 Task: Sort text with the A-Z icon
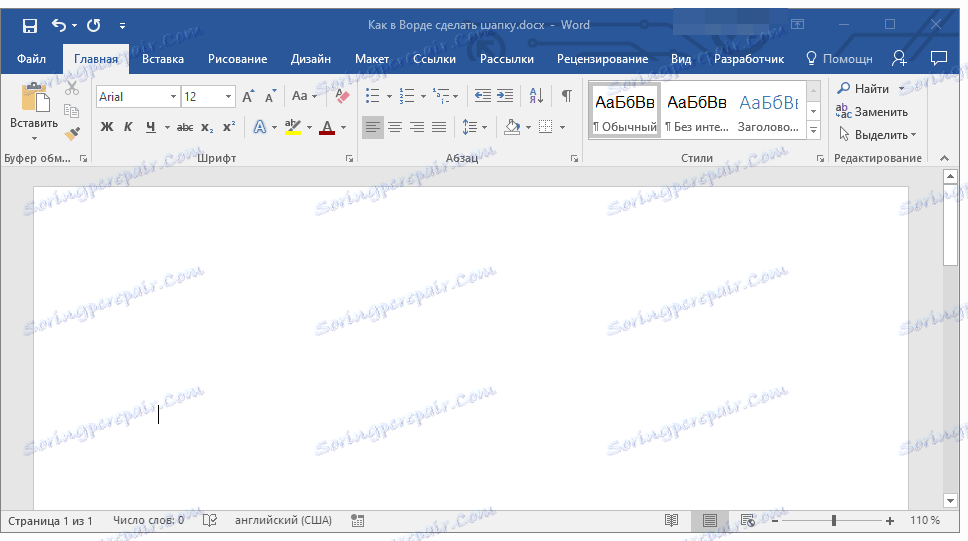coord(536,96)
